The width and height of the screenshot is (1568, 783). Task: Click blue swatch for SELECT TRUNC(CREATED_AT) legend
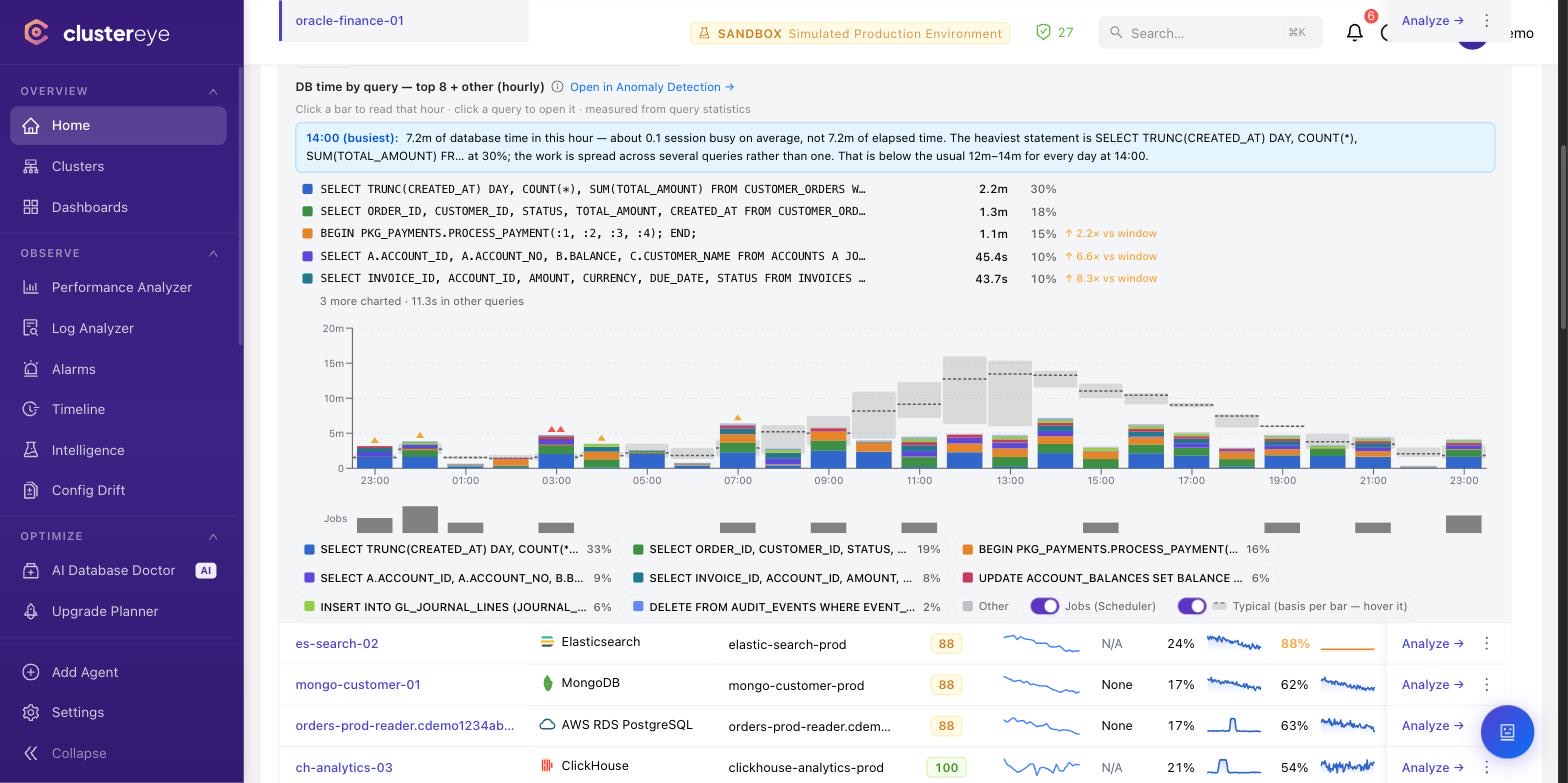tap(309, 550)
